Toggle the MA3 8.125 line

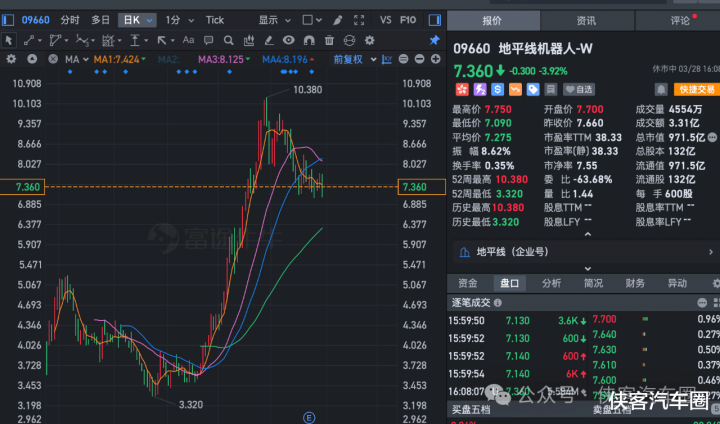click(x=224, y=59)
